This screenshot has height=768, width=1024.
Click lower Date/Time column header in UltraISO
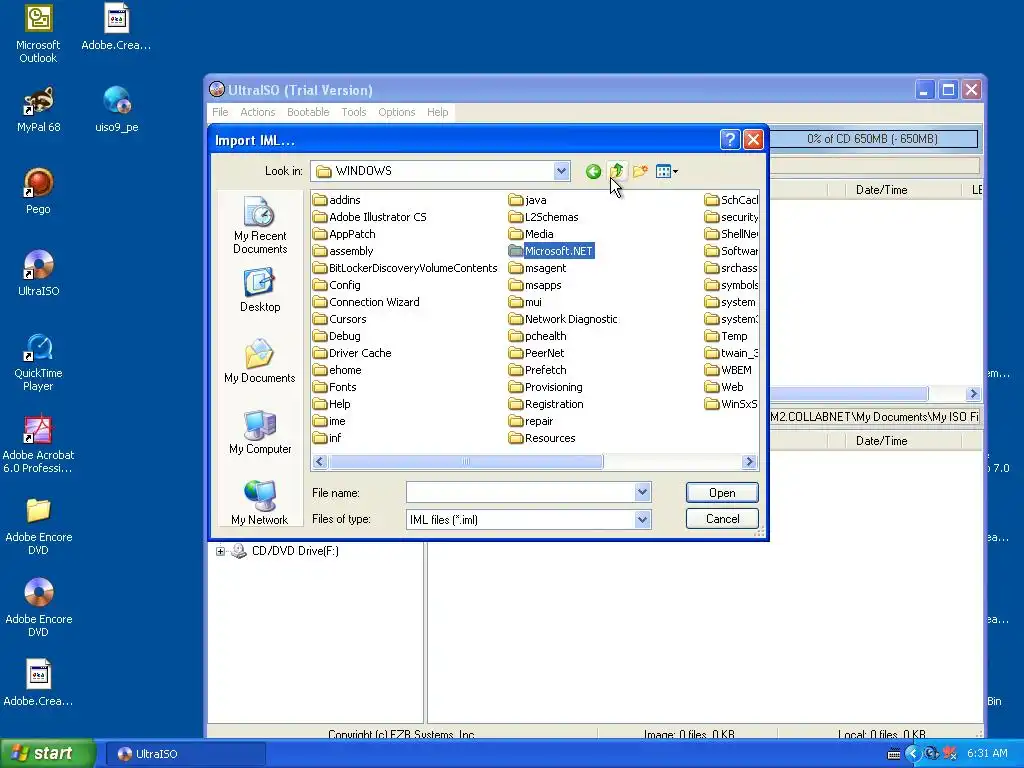coord(882,441)
